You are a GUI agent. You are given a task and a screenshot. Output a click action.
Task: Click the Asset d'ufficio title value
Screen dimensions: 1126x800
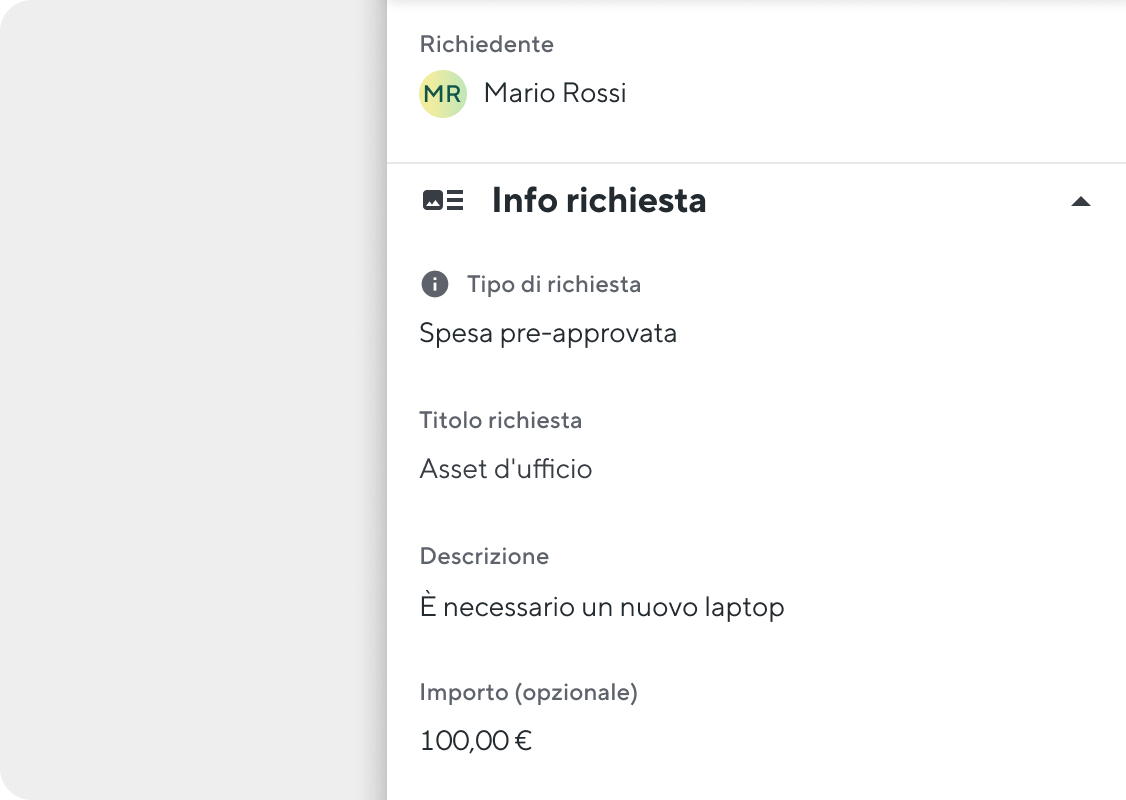(x=506, y=469)
